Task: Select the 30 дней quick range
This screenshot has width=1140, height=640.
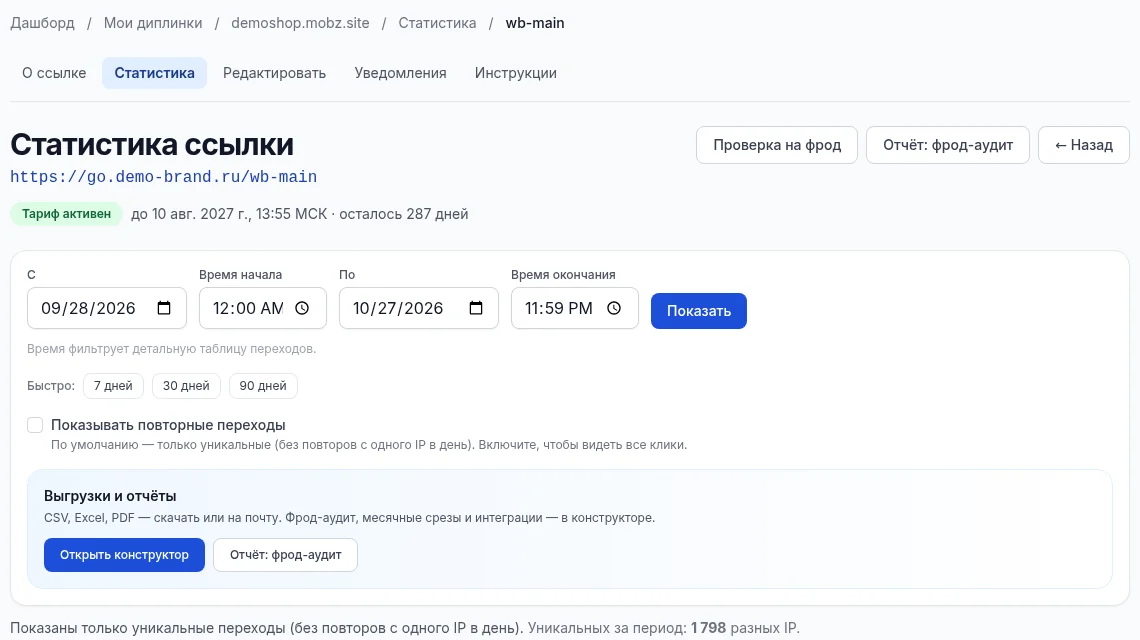Action: click(x=186, y=385)
